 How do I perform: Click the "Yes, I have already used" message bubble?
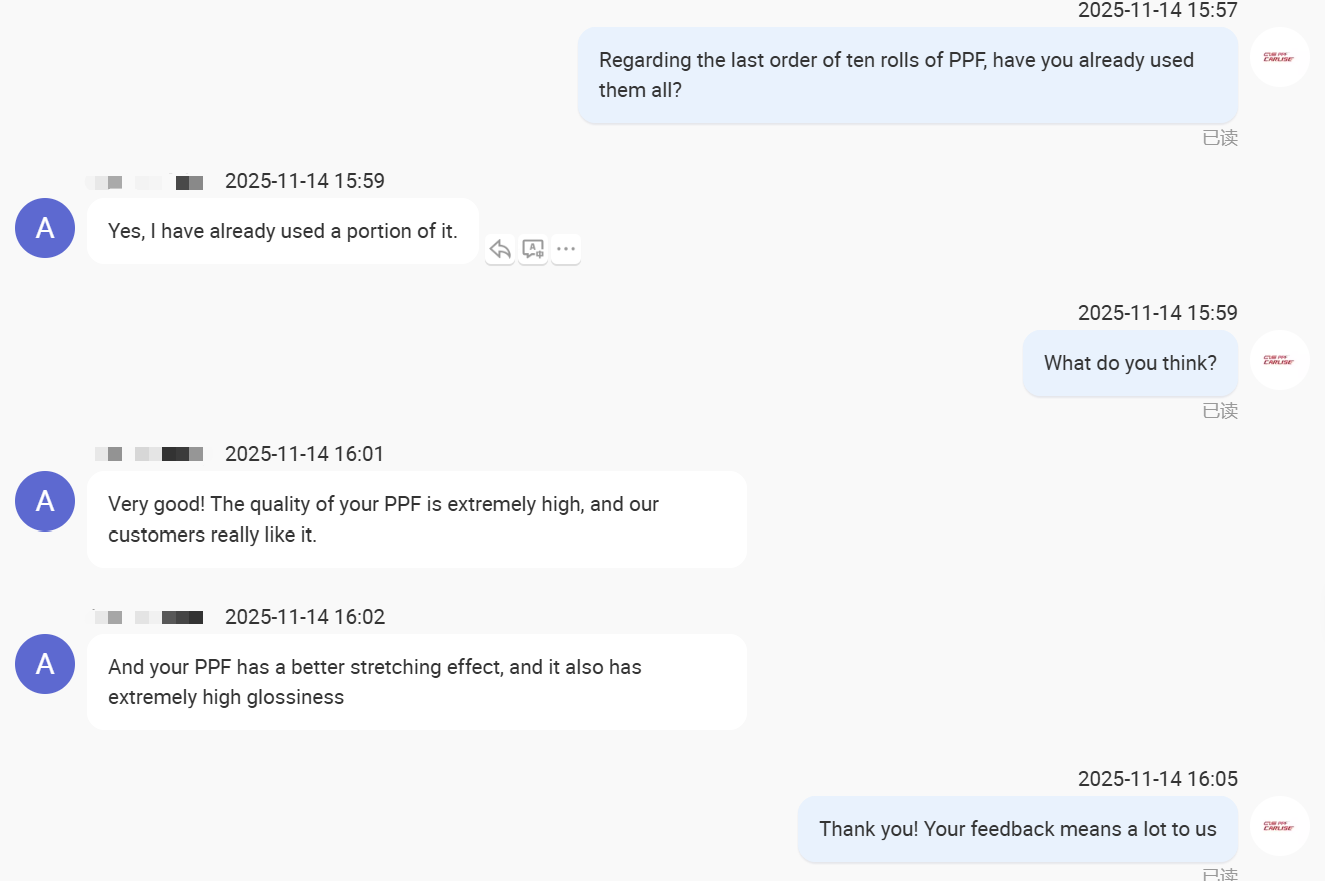pos(282,231)
